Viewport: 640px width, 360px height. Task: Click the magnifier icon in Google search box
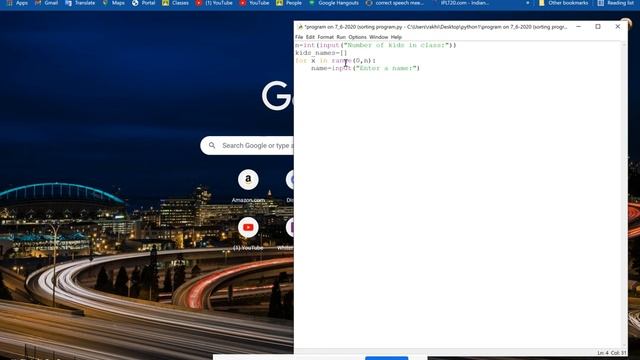pyautogui.click(x=212, y=145)
